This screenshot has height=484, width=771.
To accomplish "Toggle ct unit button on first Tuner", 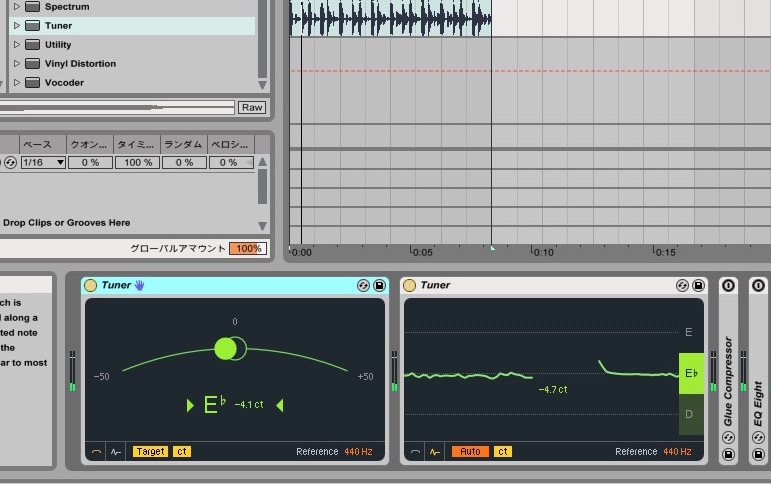I will coord(182,452).
